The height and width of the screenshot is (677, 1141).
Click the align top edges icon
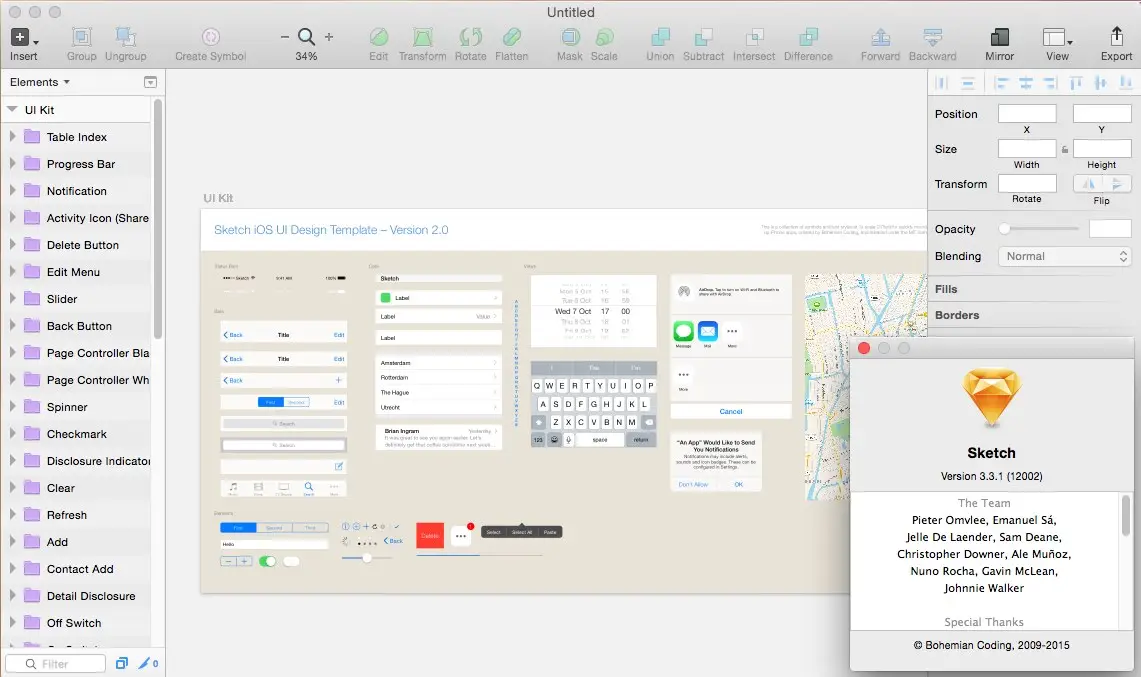1076,84
